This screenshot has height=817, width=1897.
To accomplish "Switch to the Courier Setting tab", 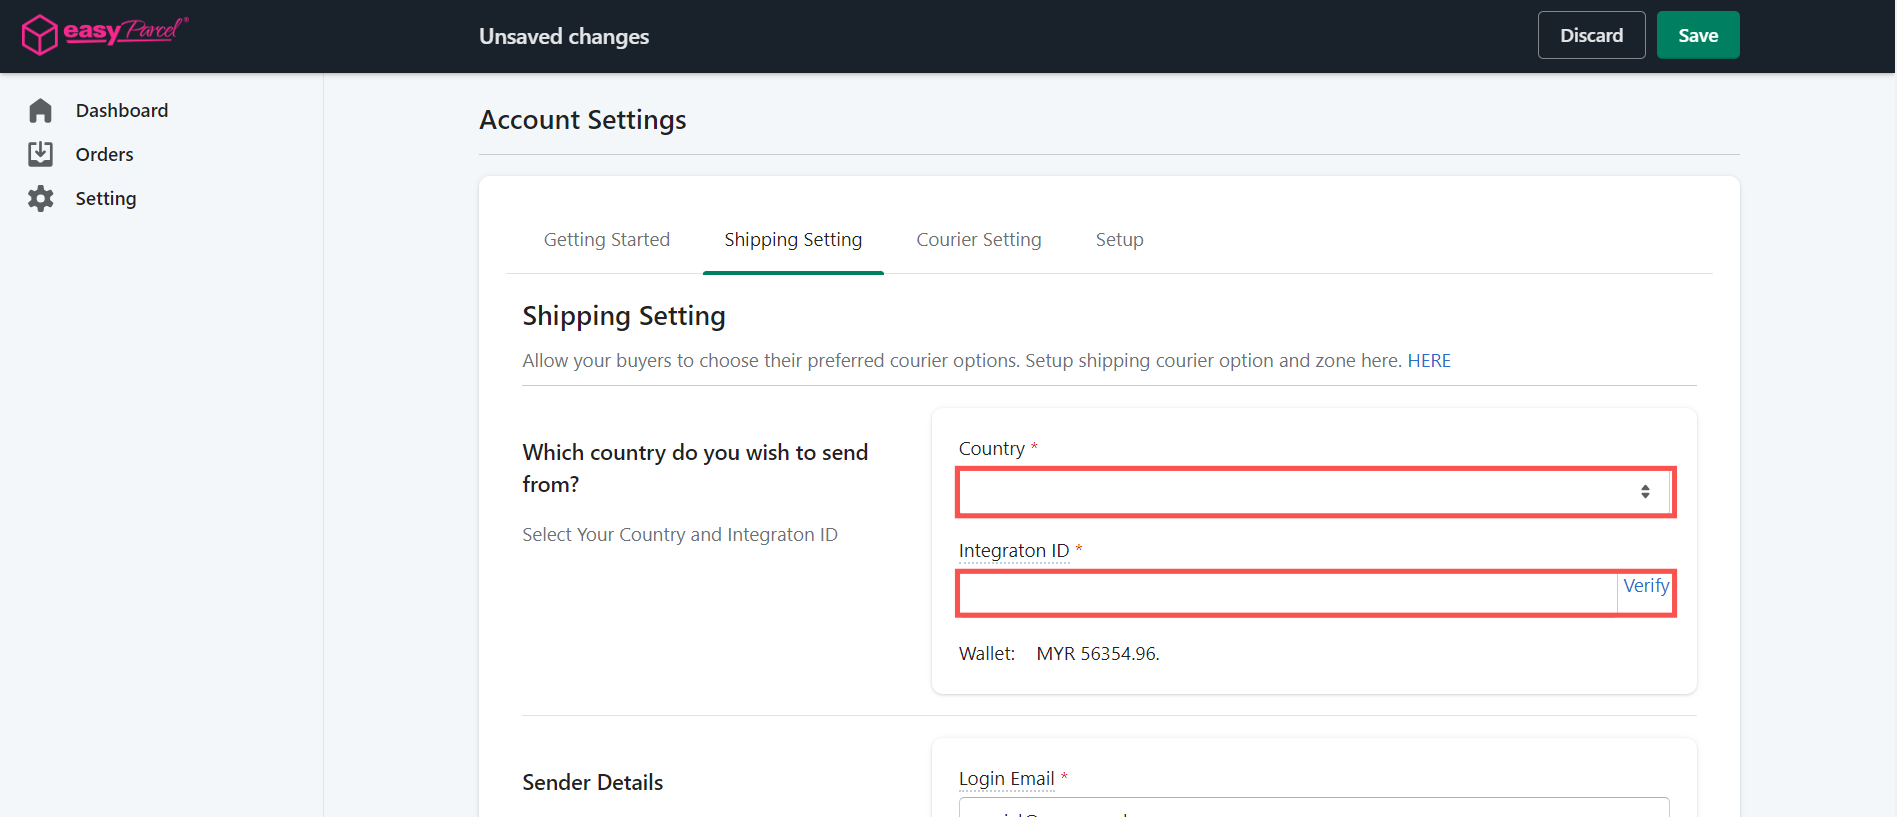I will 978,240.
